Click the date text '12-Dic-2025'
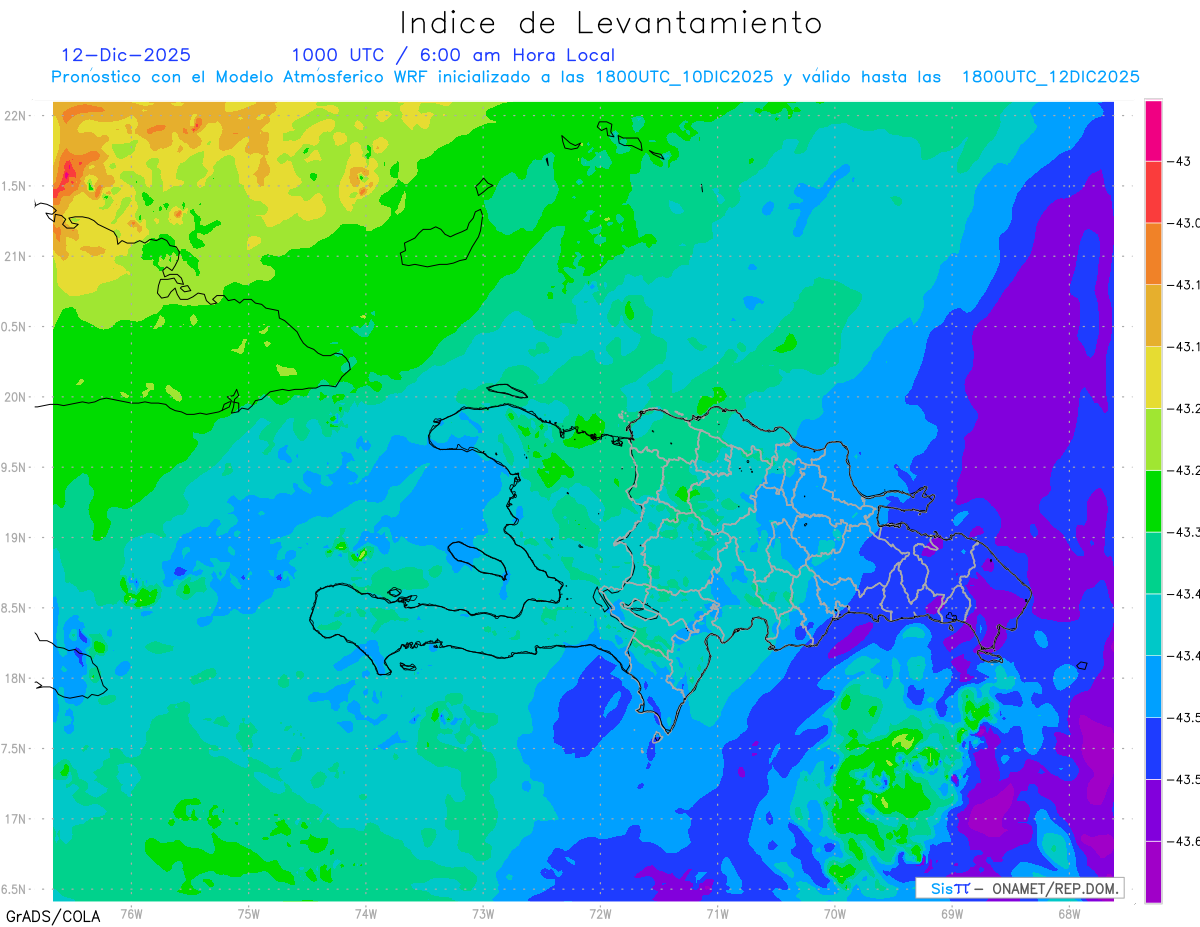Viewport: 1200px width, 927px height. pyautogui.click(x=126, y=55)
